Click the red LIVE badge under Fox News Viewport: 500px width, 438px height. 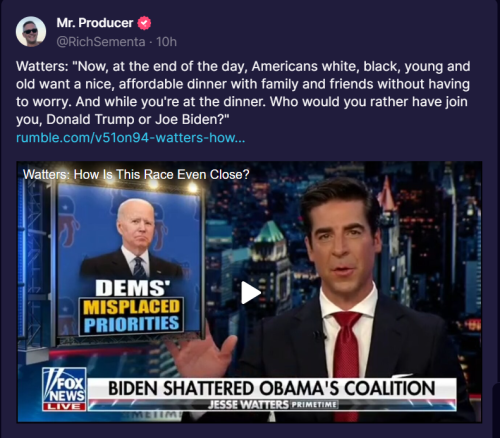[x=65, y=407]
